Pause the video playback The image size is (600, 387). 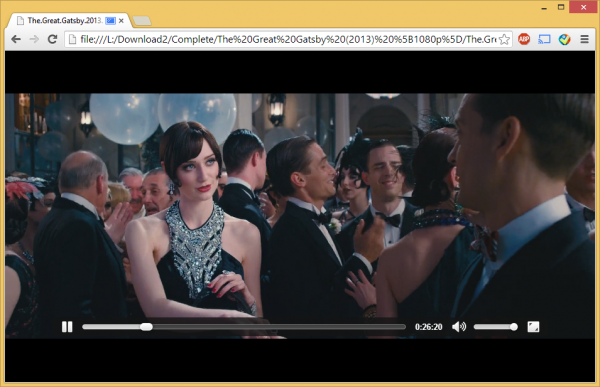(67, 327)
